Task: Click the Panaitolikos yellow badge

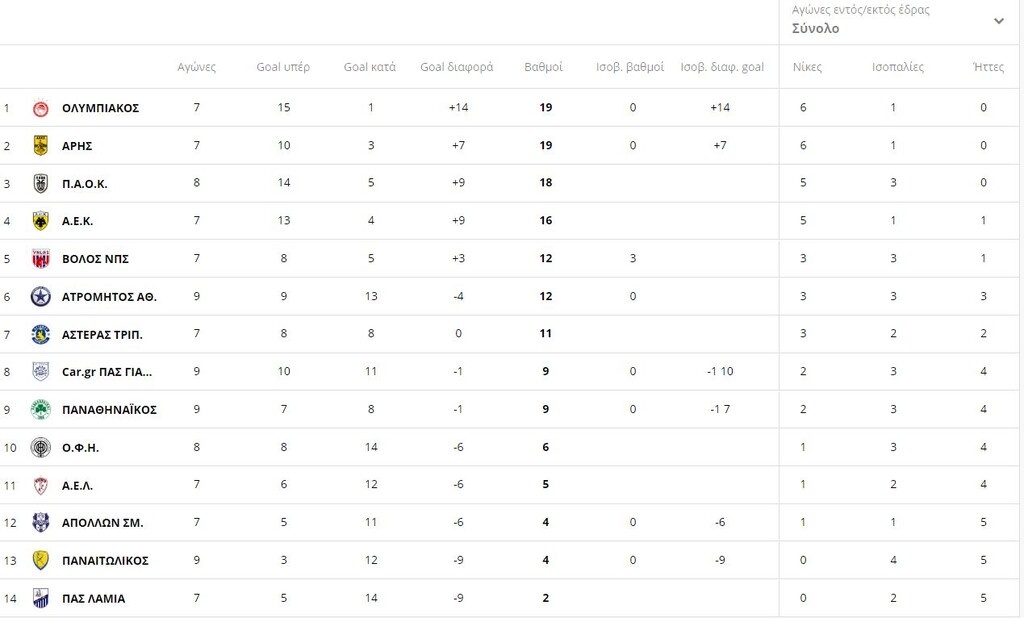Action: 41,560
